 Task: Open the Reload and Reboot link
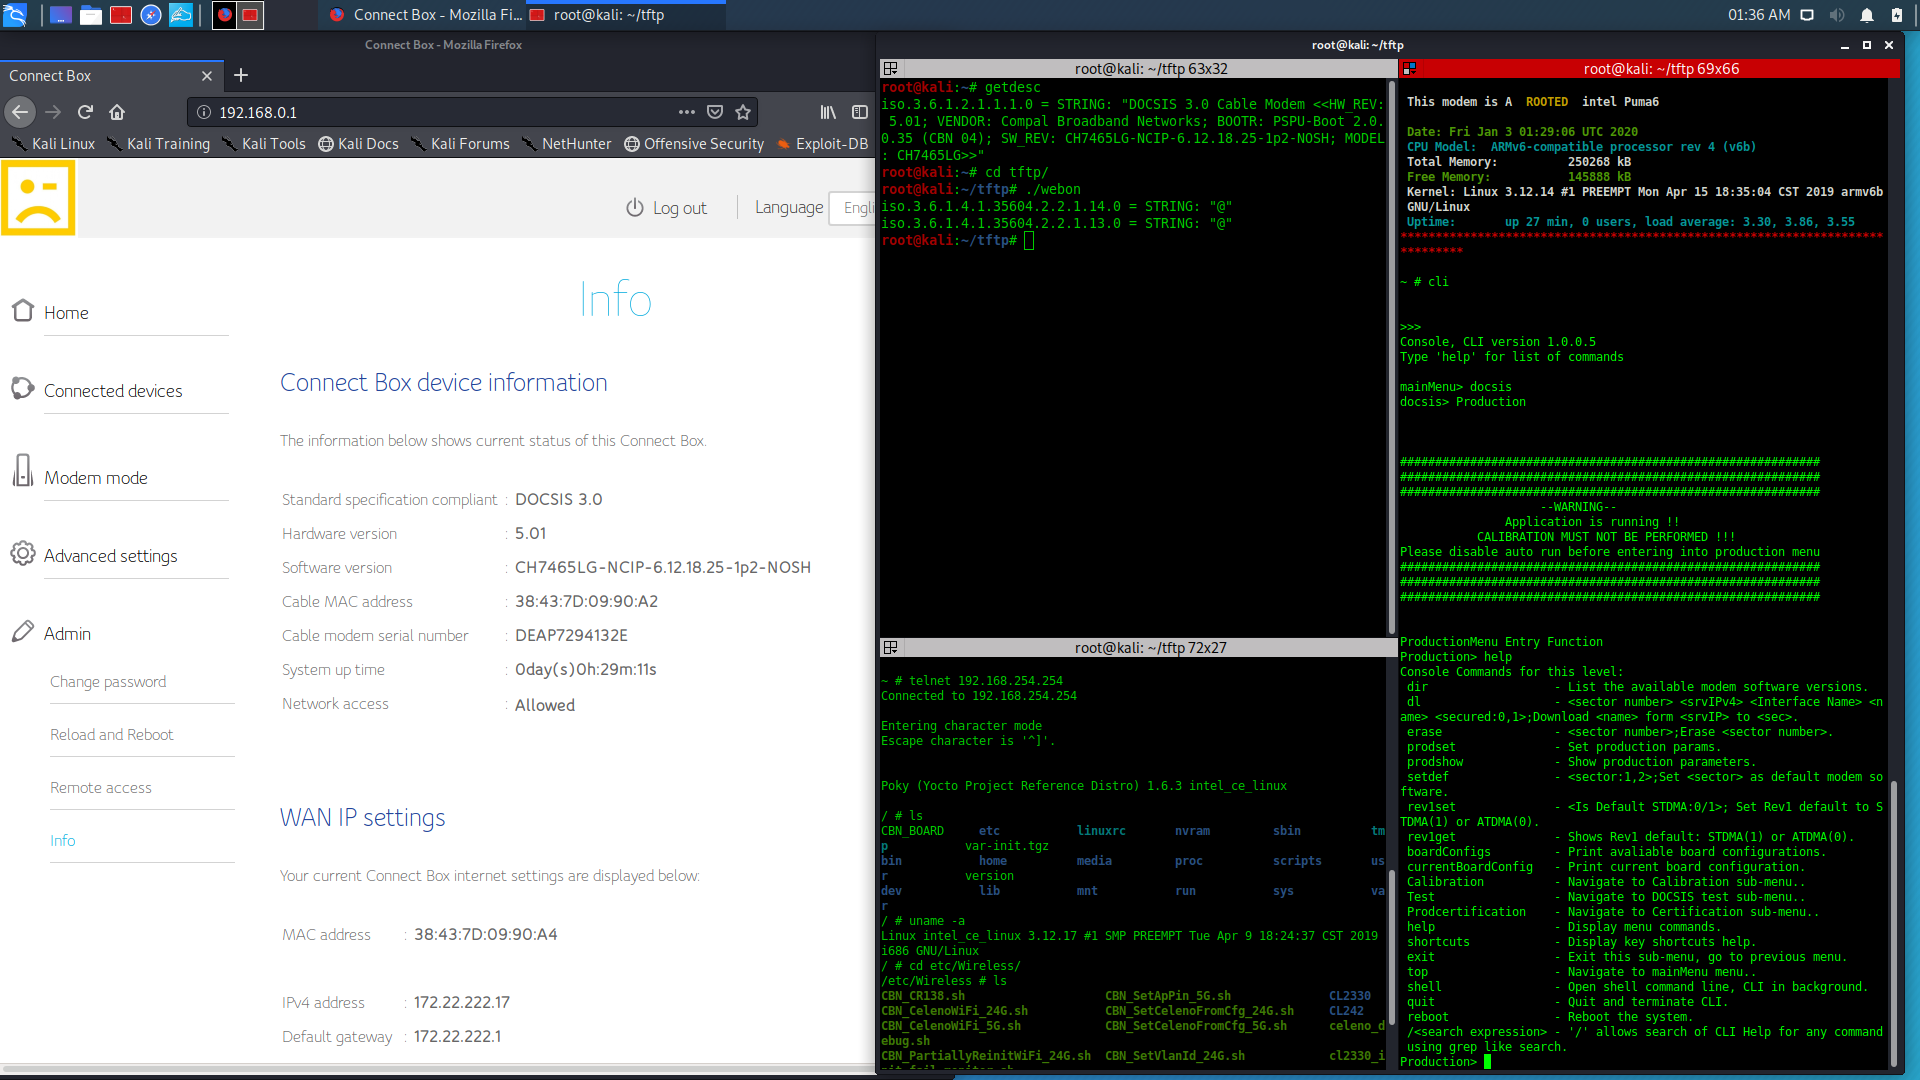tap(111, 735)
